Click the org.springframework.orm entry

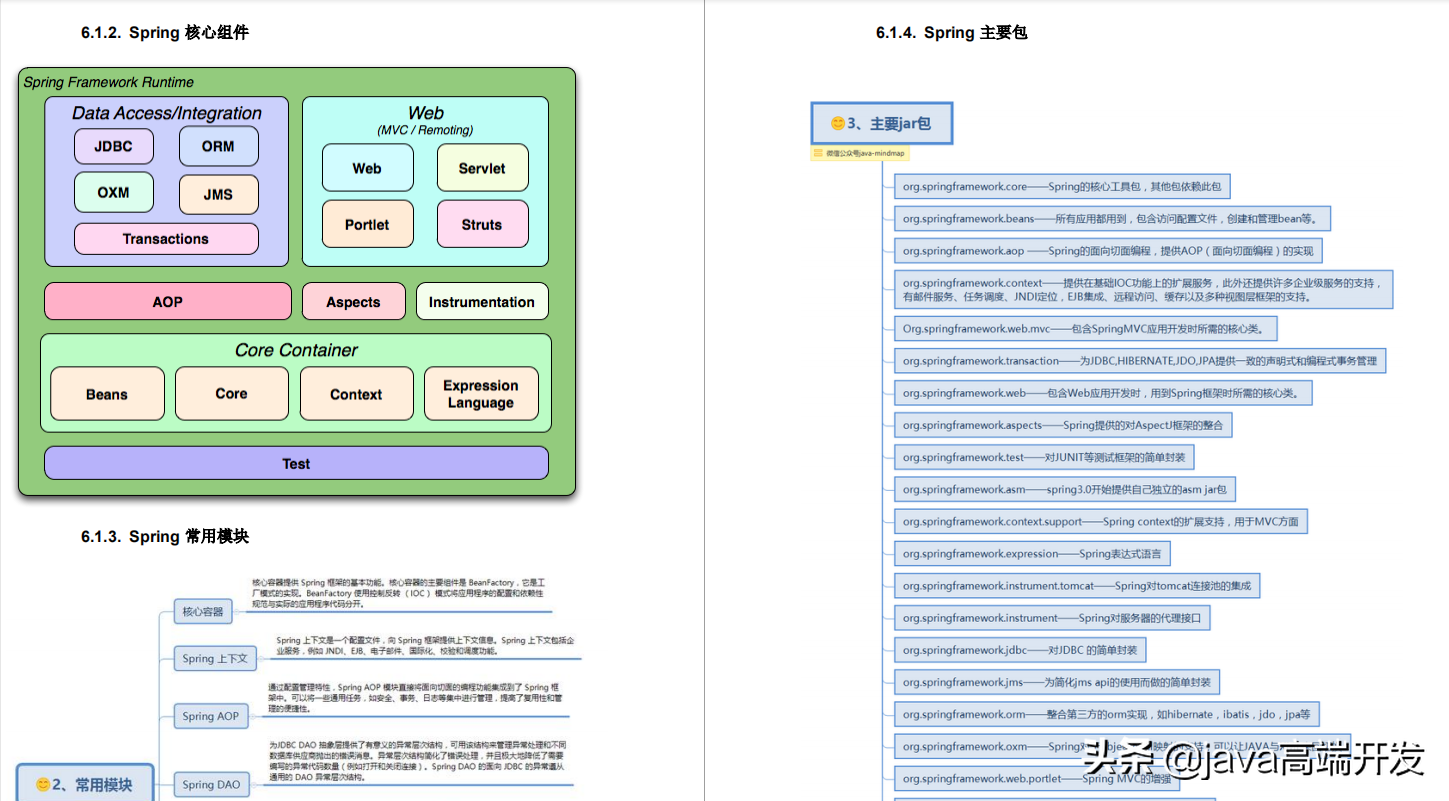pyautogui.click(x=1107, y=714)
